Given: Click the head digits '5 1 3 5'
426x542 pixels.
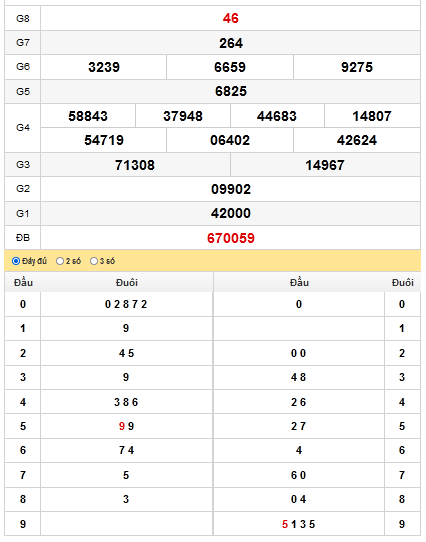Looking at the screenshot, I should click(298, 524).
